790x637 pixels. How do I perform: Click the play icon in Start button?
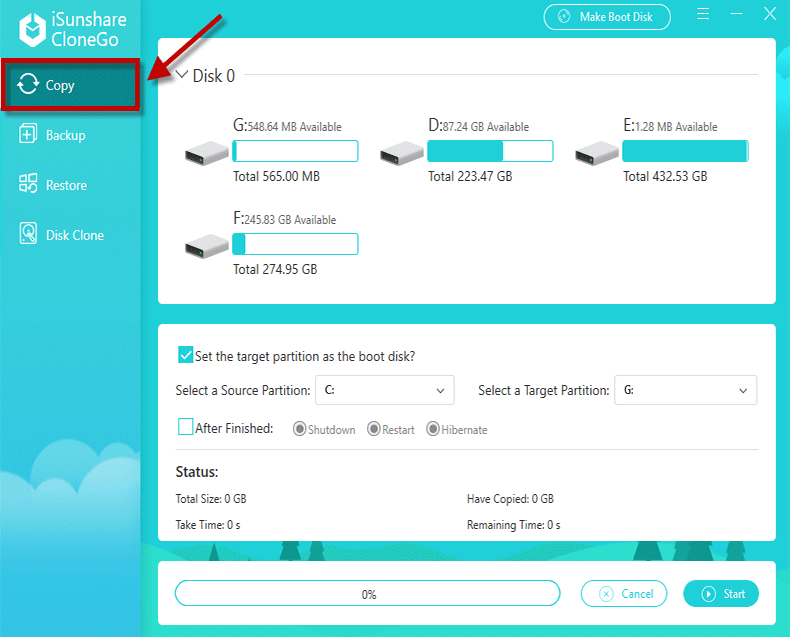pyautogui.click(x=708, y=594)
